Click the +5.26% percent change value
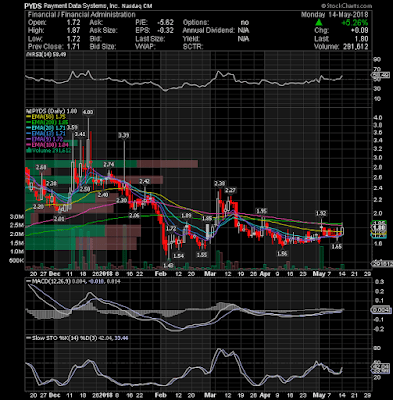Screen dimensions: 393x400 354,23
